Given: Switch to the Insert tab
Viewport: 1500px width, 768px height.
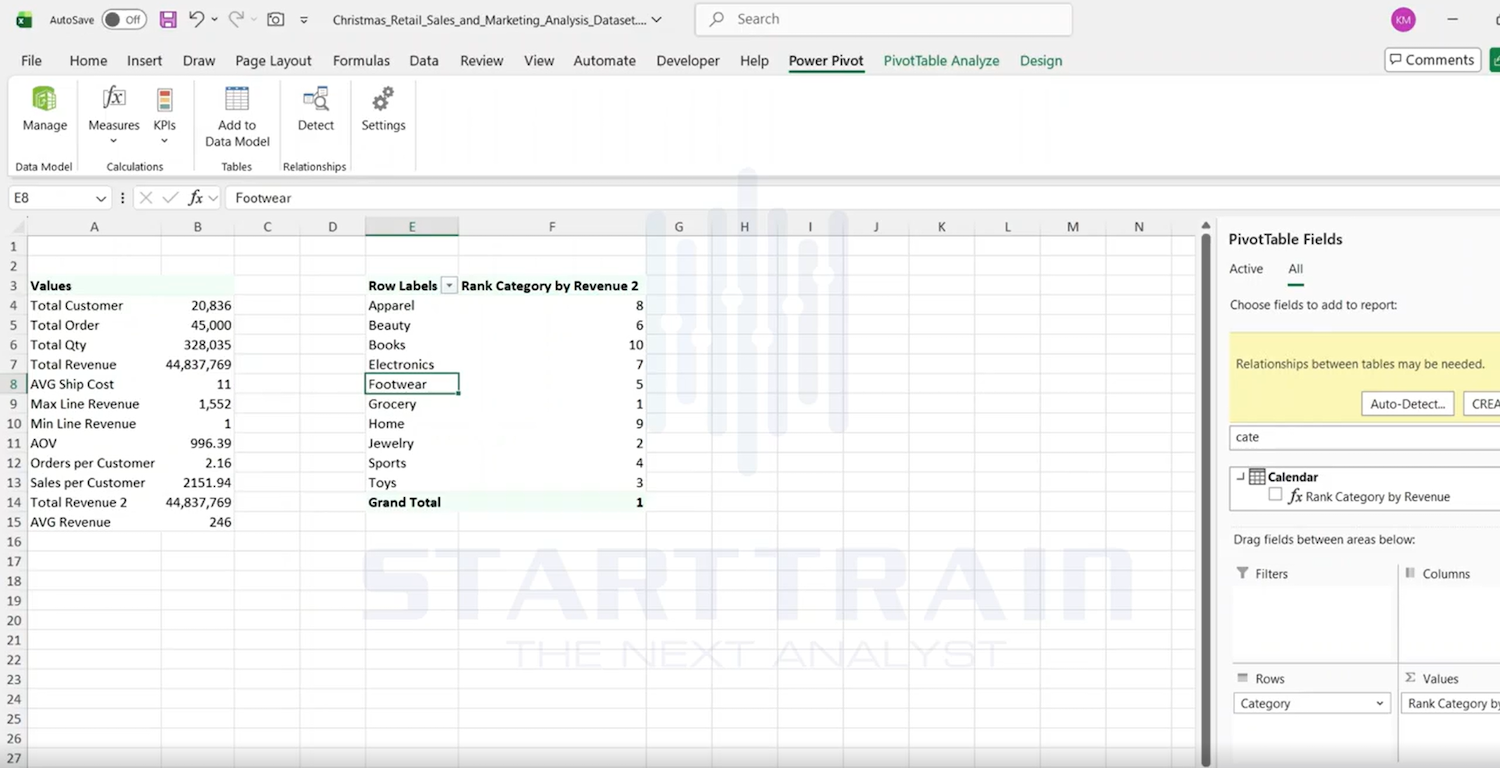Looking at the screenshot, I should click(144, 60).
